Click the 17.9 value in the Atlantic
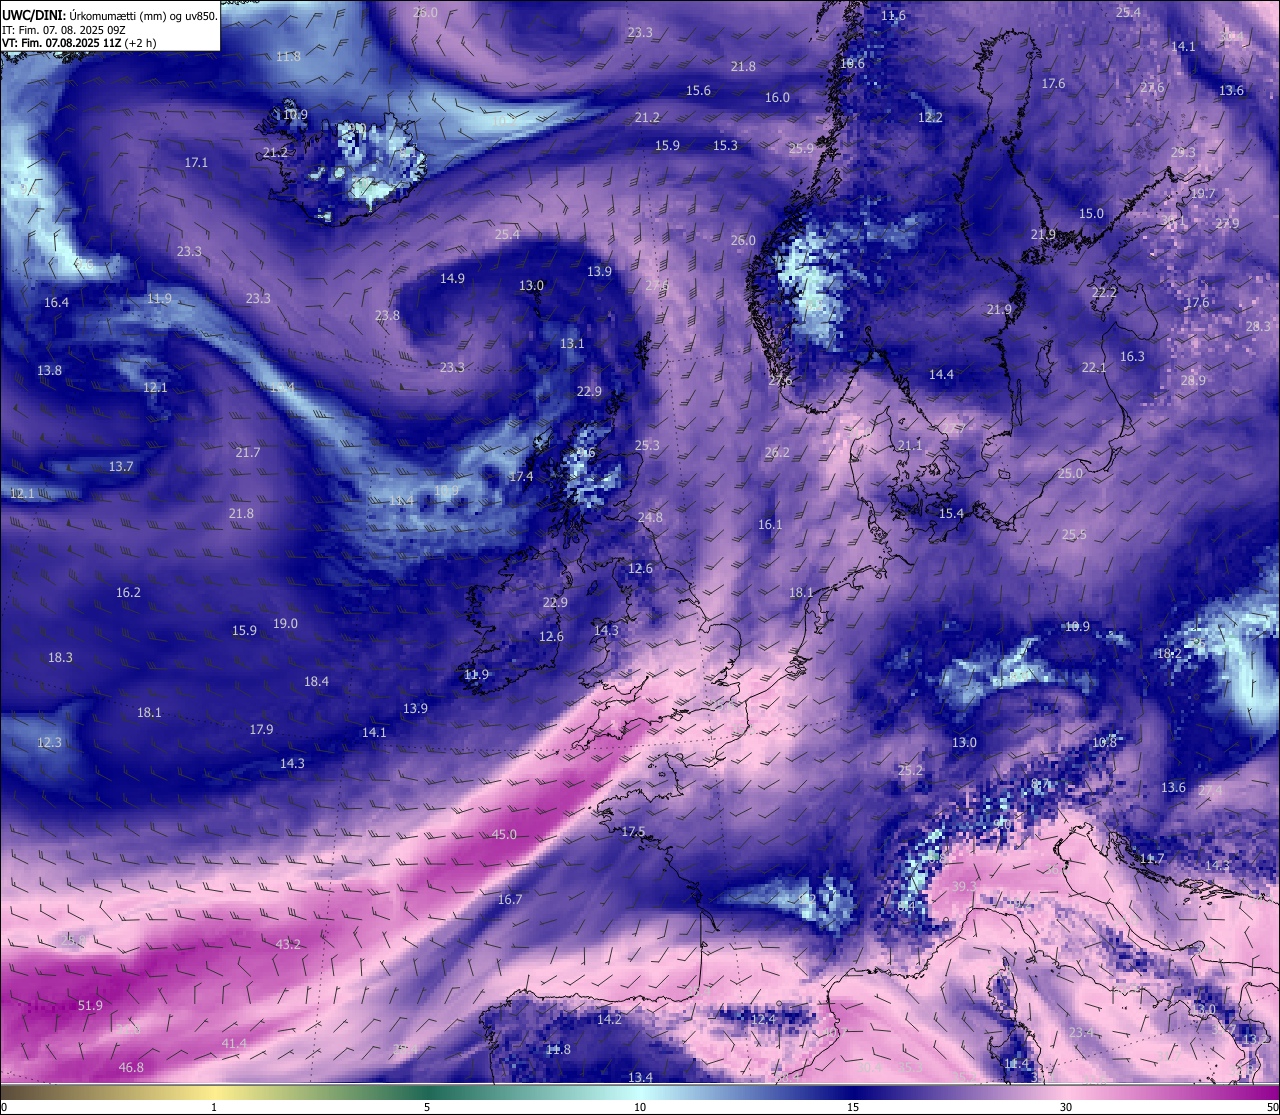This screenshot has width=1280, height=1115. click(x=261, y=730)
